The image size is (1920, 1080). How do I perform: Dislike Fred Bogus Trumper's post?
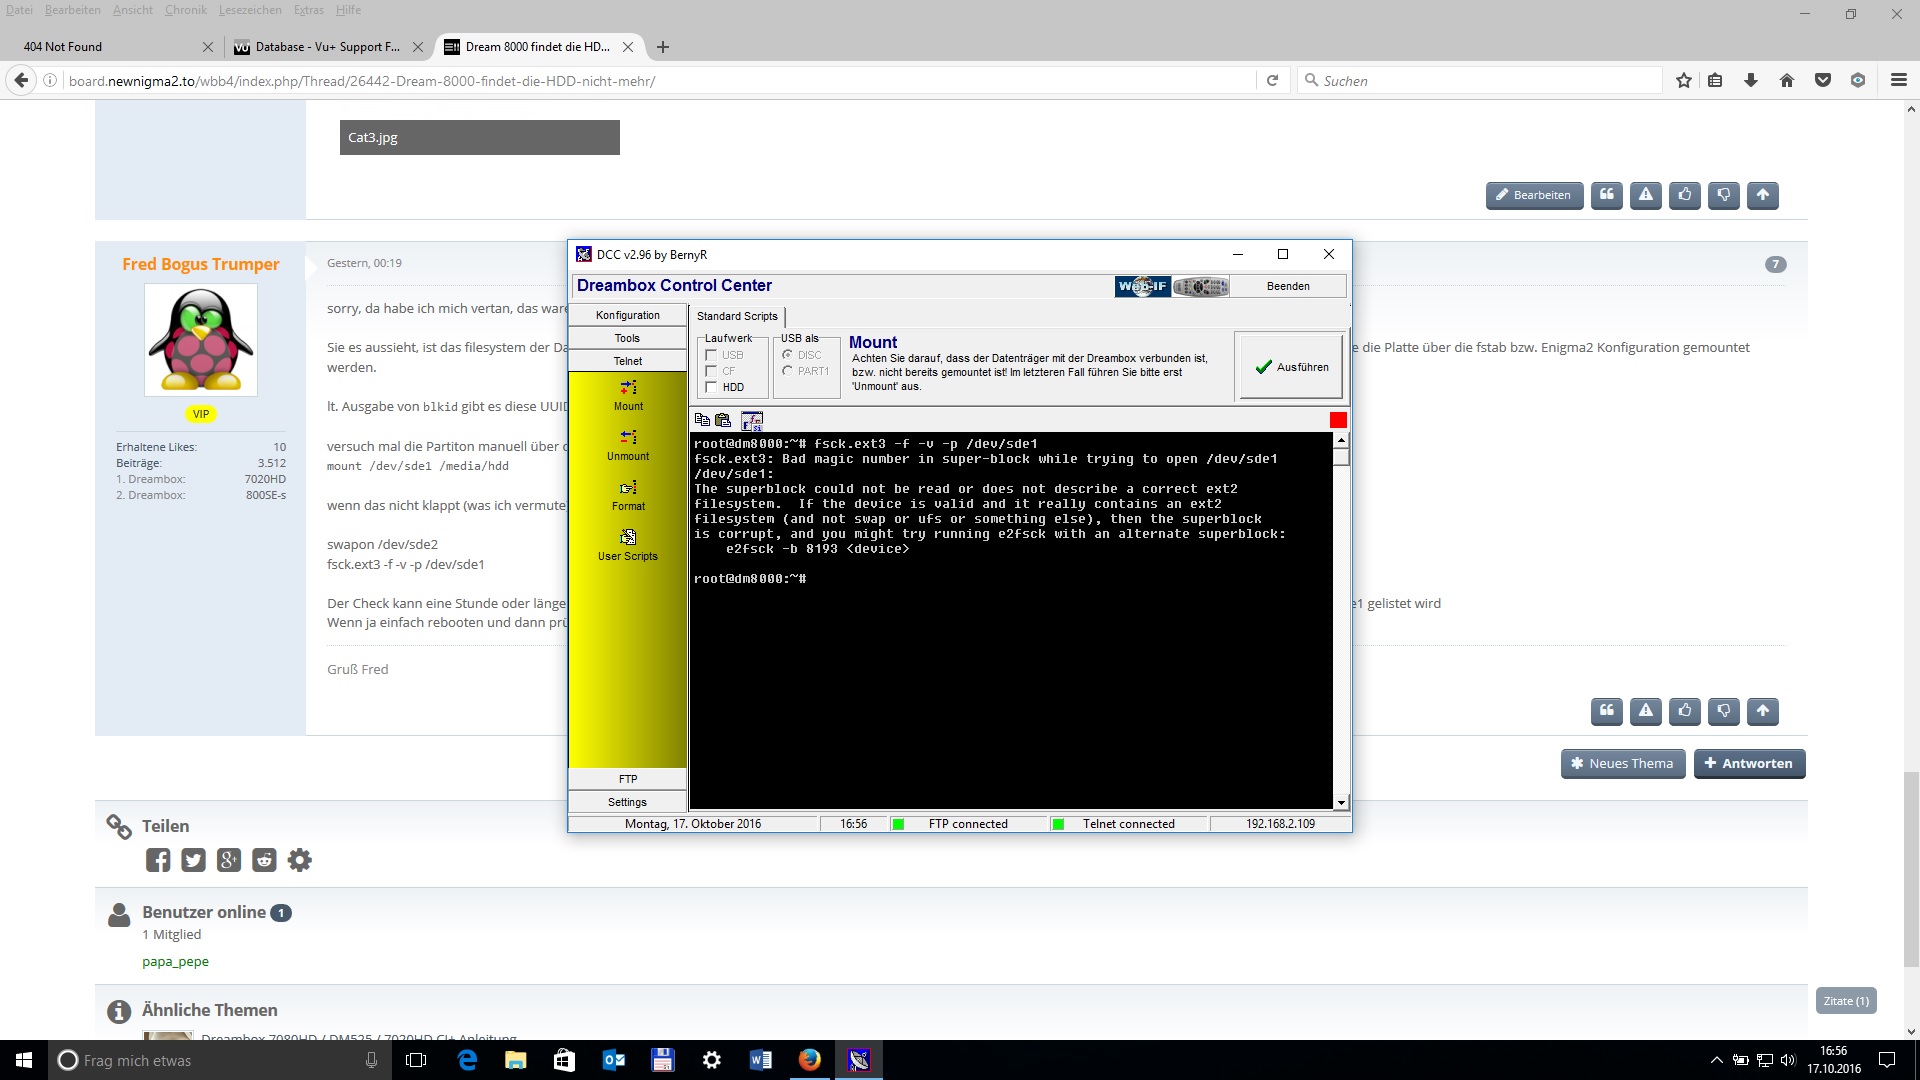tap(1724, 711)
